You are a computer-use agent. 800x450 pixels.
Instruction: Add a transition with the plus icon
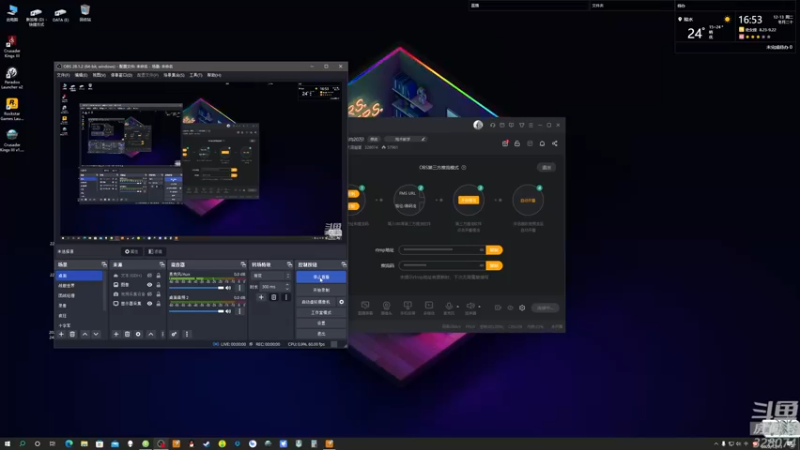click(261, 297)
